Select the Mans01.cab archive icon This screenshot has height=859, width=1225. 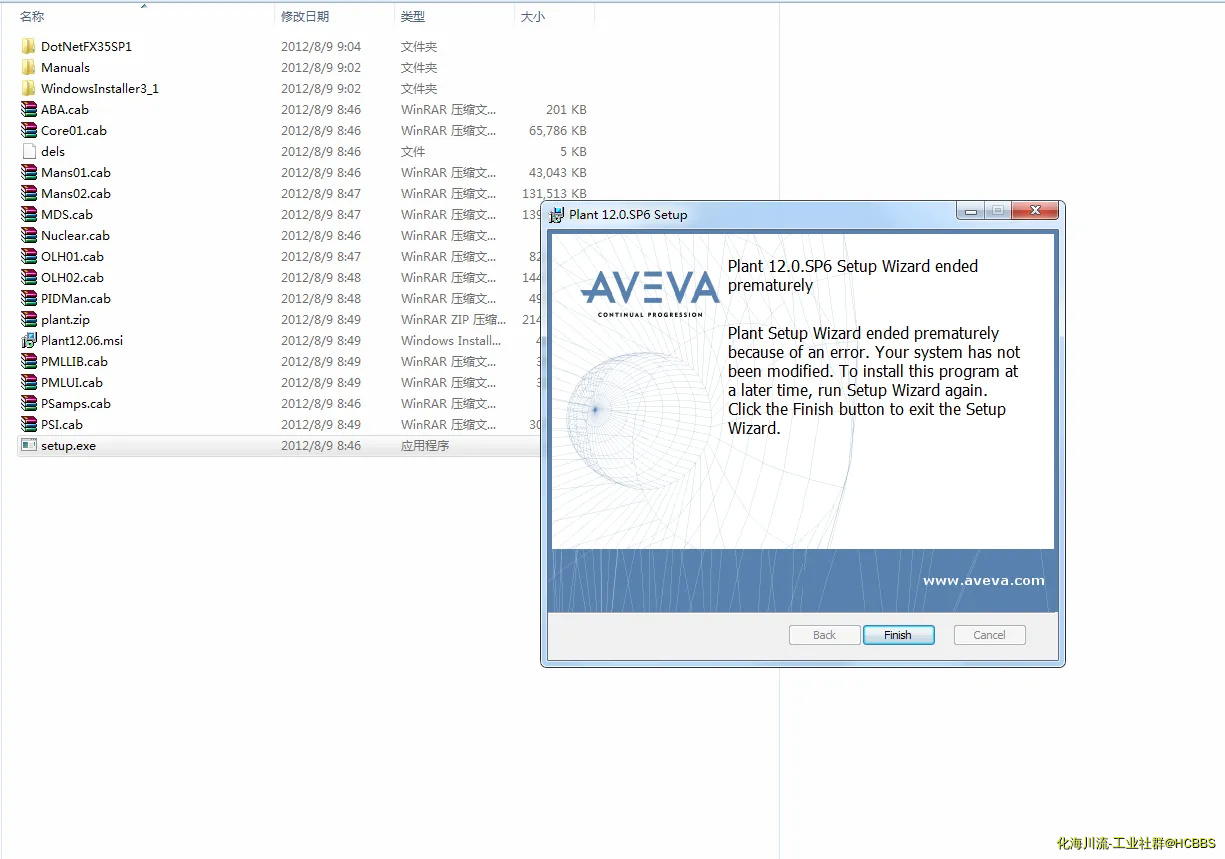[28, 172]
